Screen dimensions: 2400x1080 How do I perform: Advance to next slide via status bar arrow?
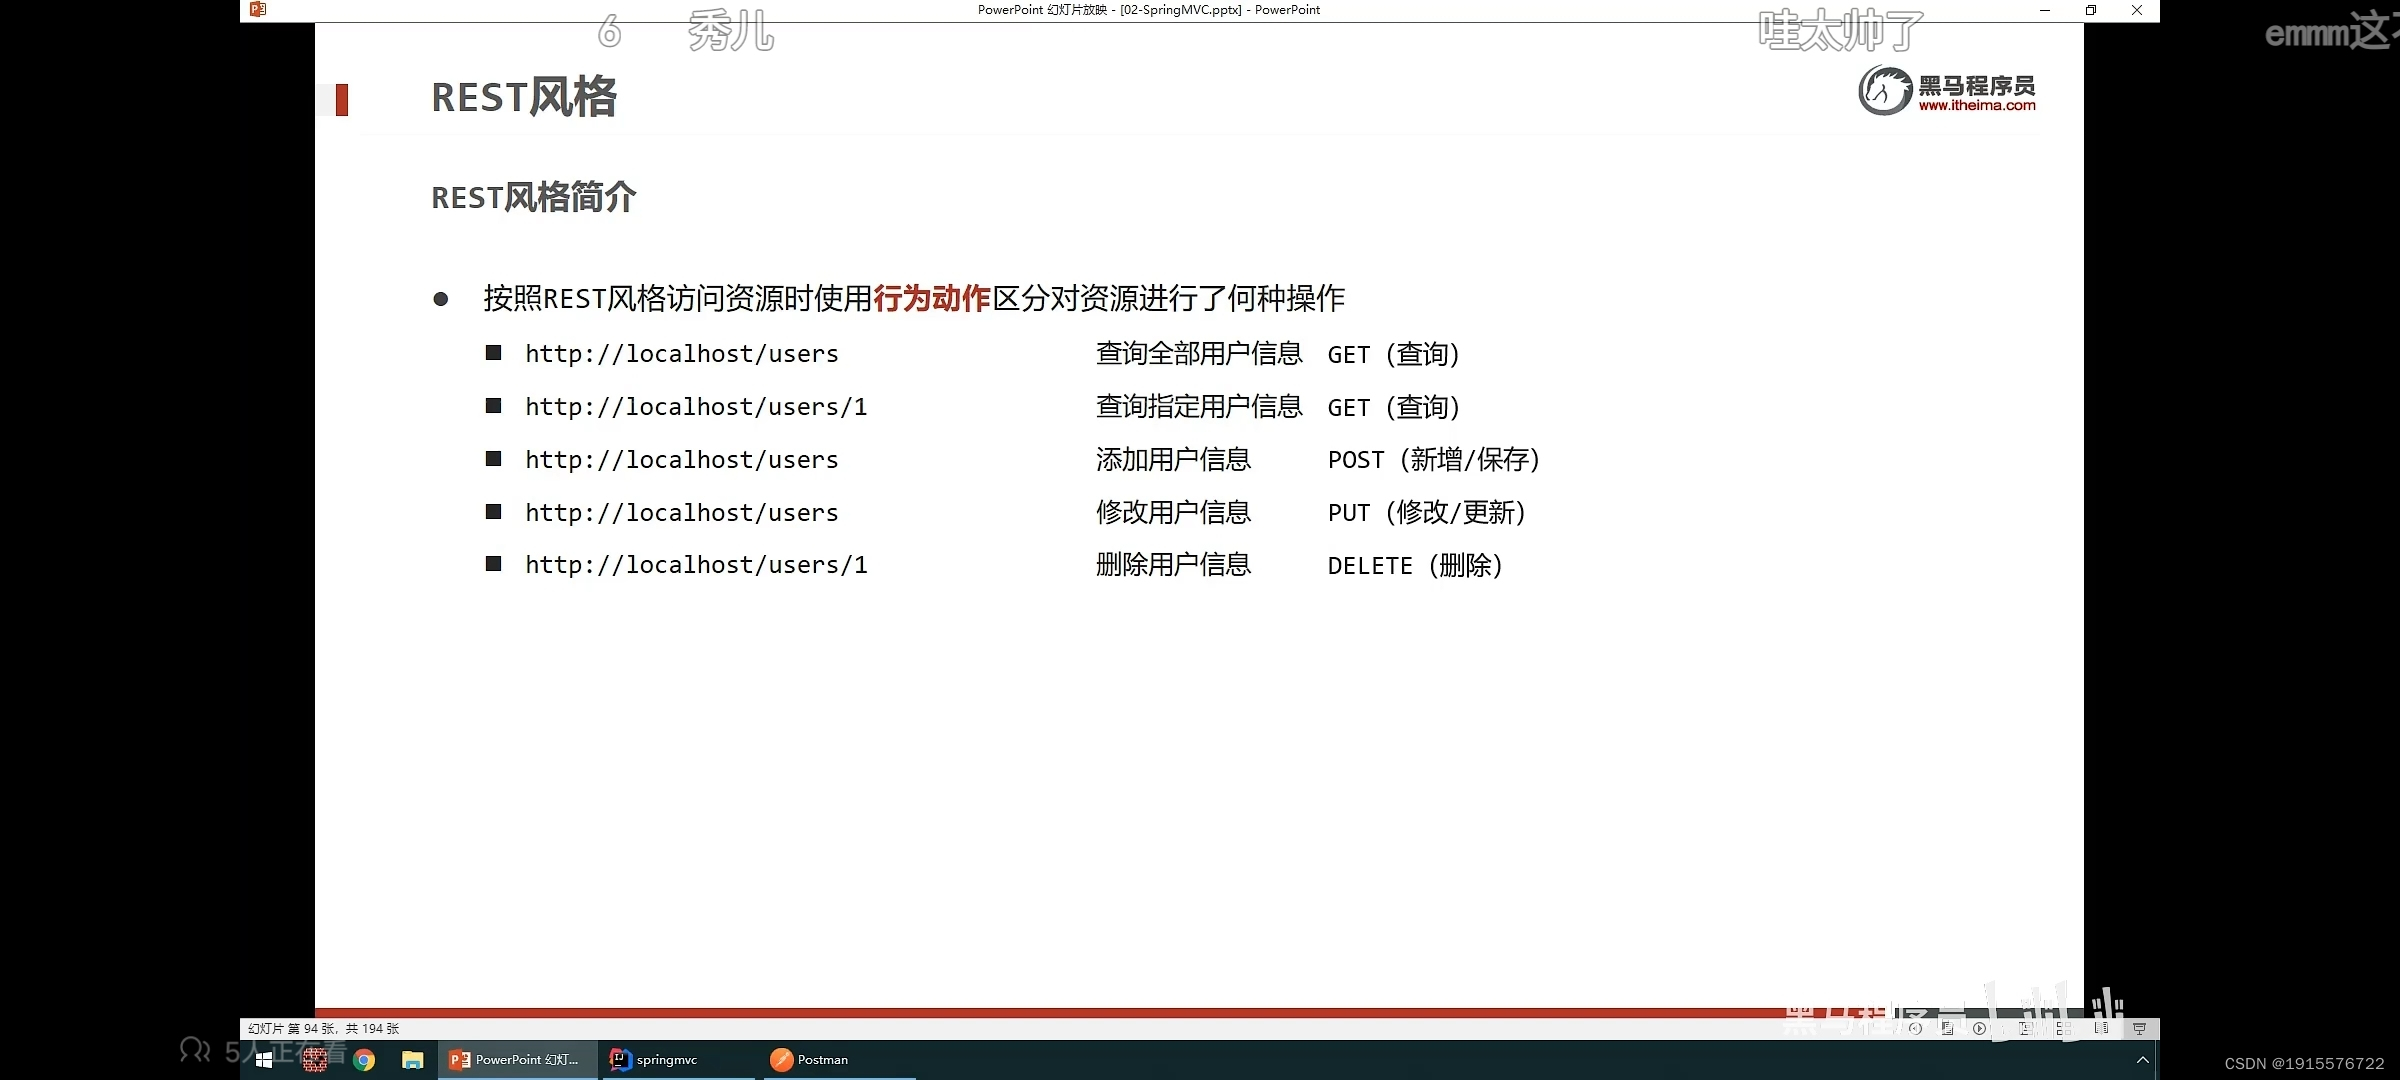(x=1979, y=1028)
